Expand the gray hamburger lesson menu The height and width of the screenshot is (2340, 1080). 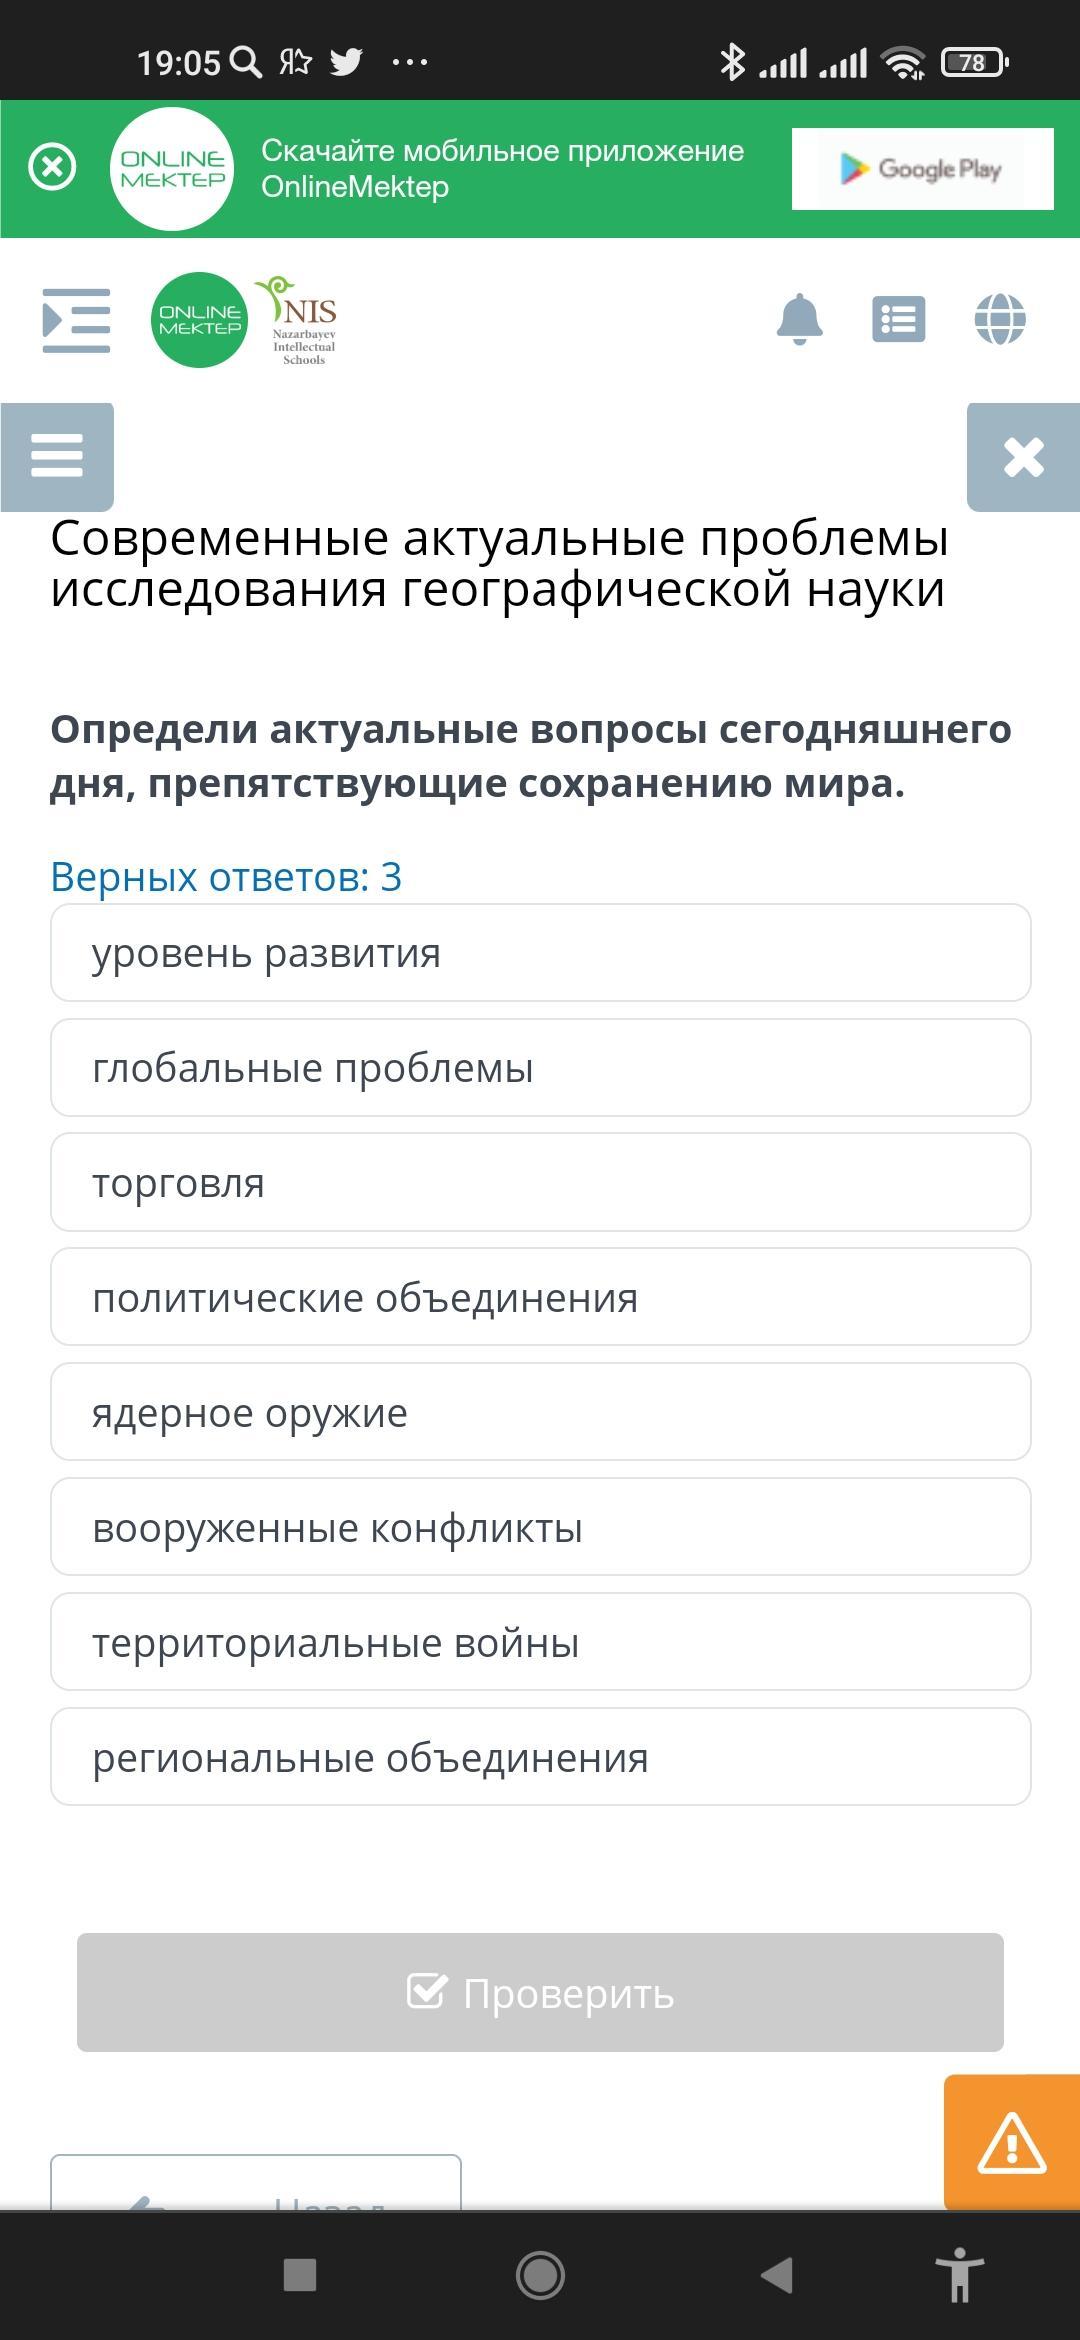click(57, 457)
